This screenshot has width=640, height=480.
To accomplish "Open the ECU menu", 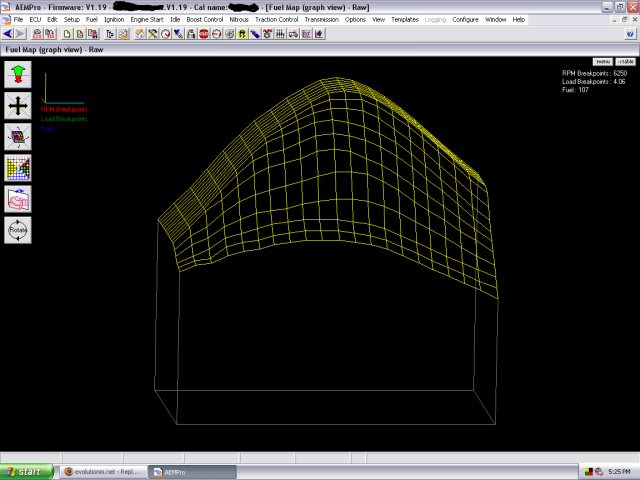I will point(35,20).
